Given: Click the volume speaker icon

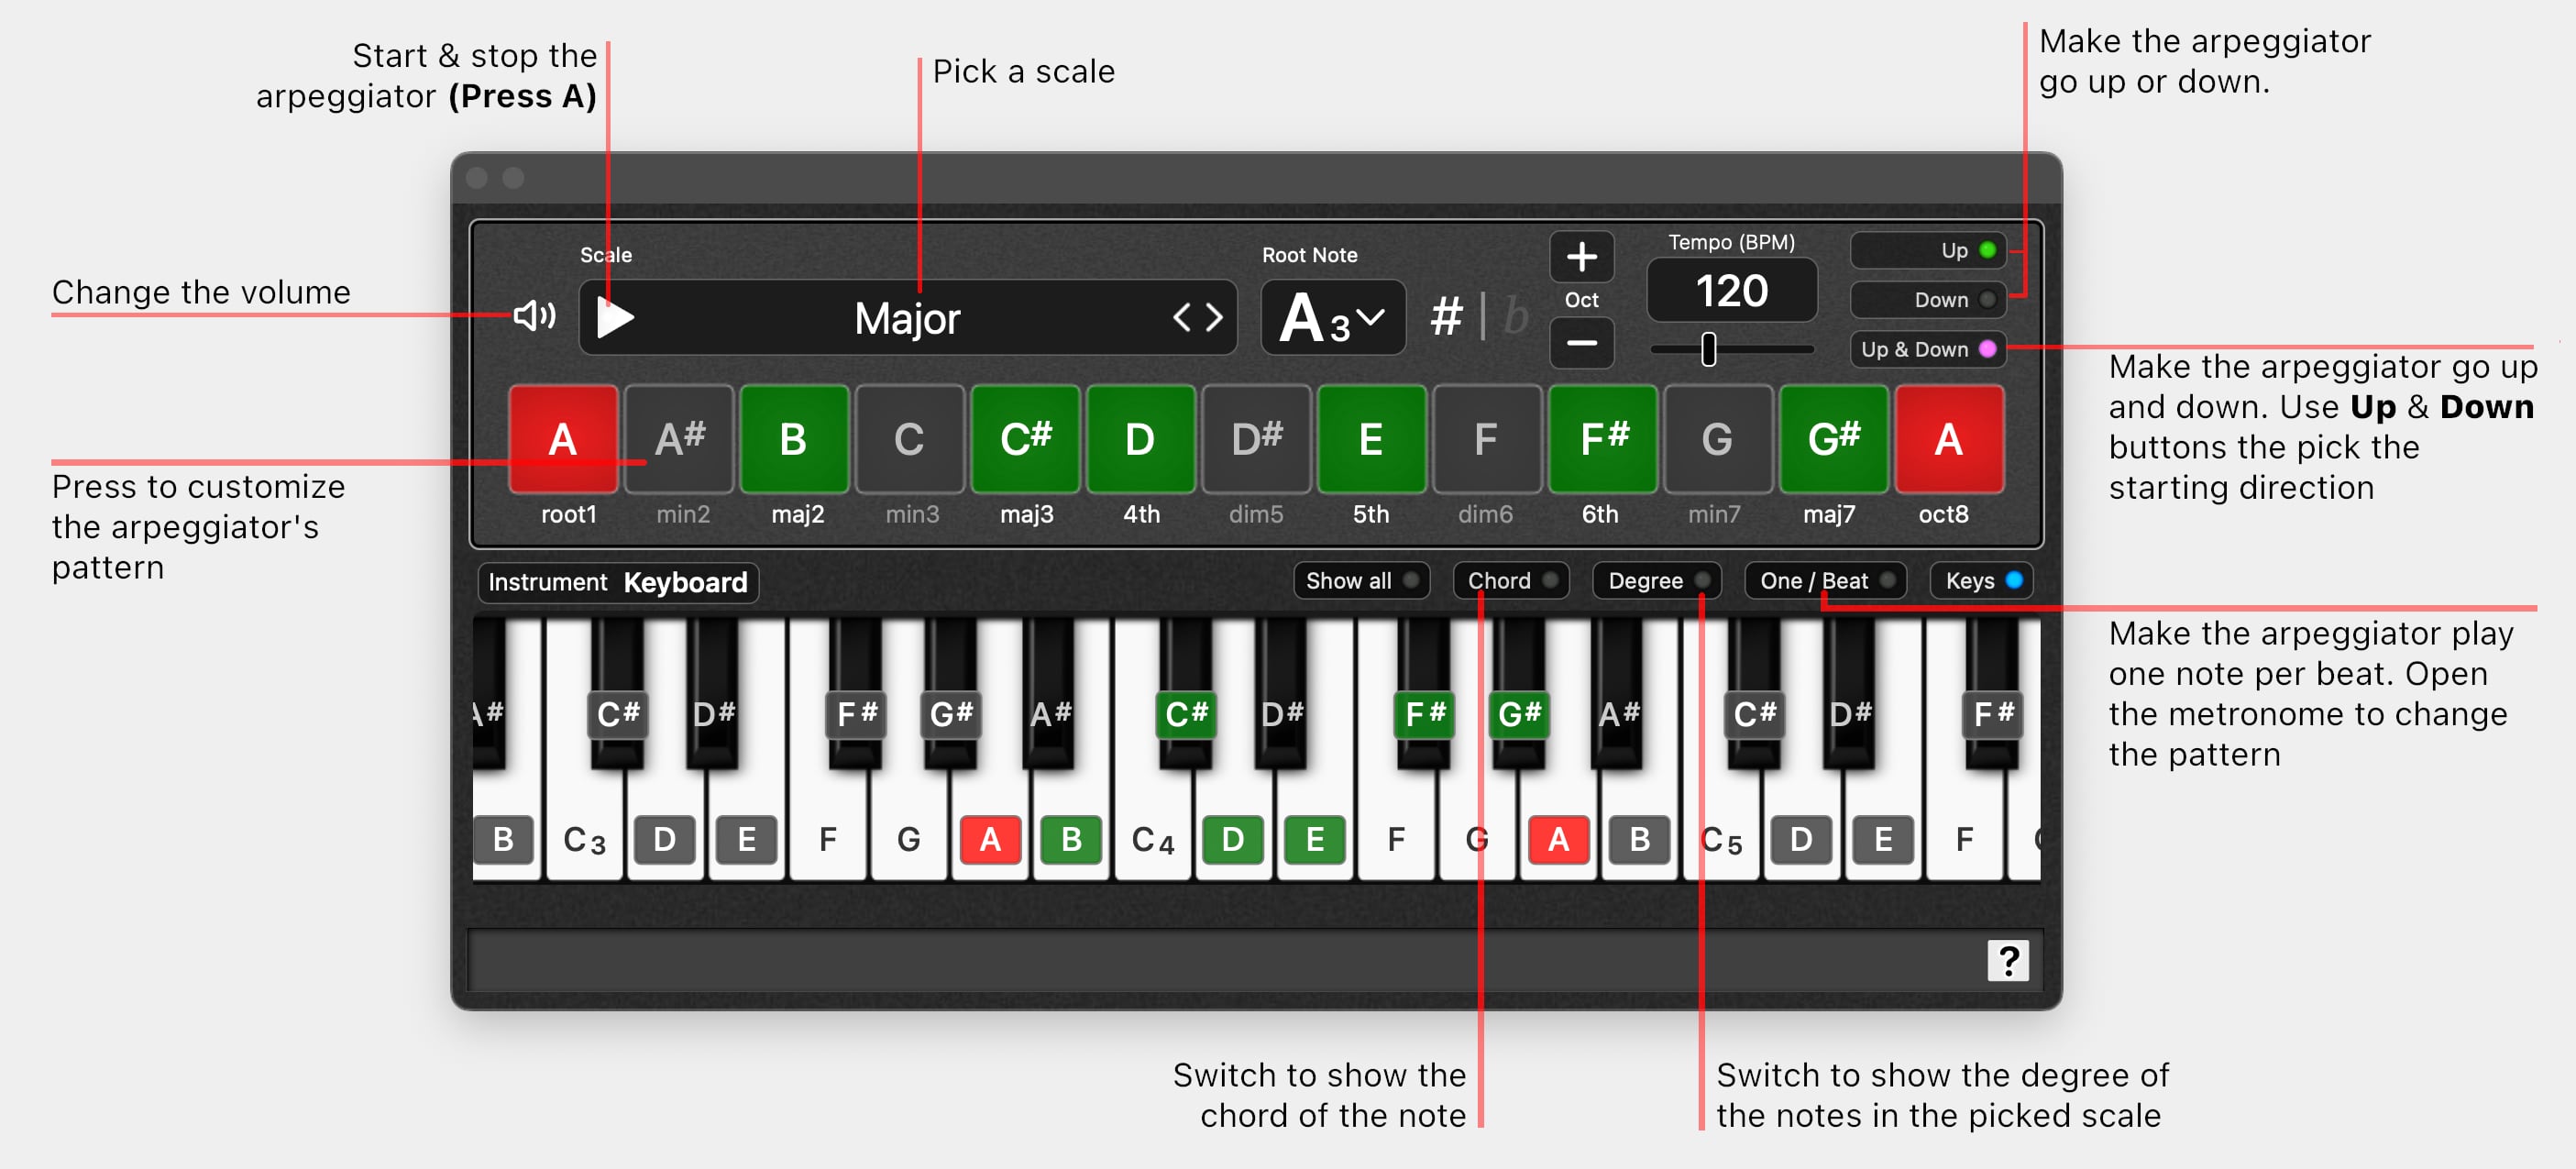Looking at the screenshot, I should (x=534, y=316).
